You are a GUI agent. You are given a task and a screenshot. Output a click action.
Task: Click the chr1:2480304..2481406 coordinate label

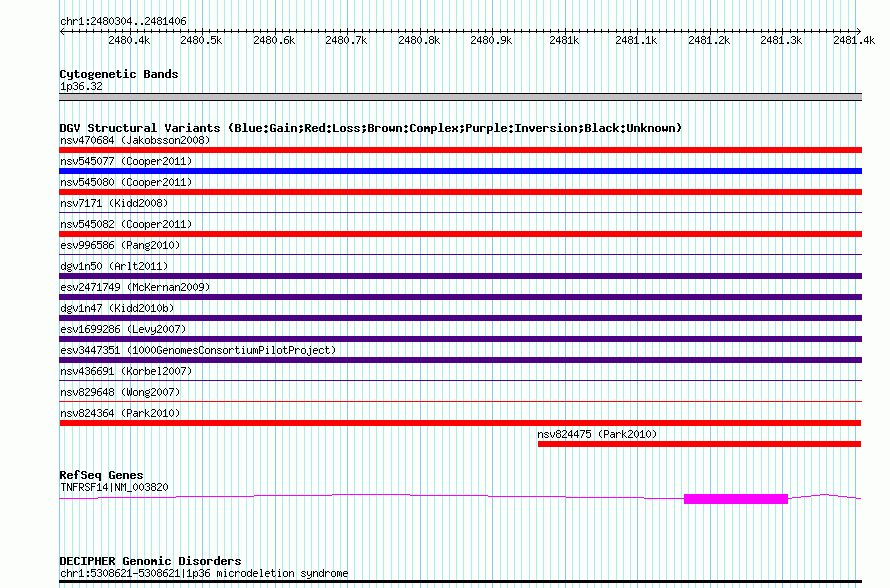click(123, 21)
